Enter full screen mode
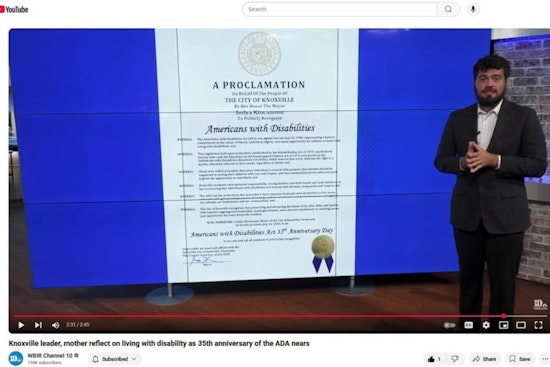Screen dimensions: 550x367 [x=538, y=325]
